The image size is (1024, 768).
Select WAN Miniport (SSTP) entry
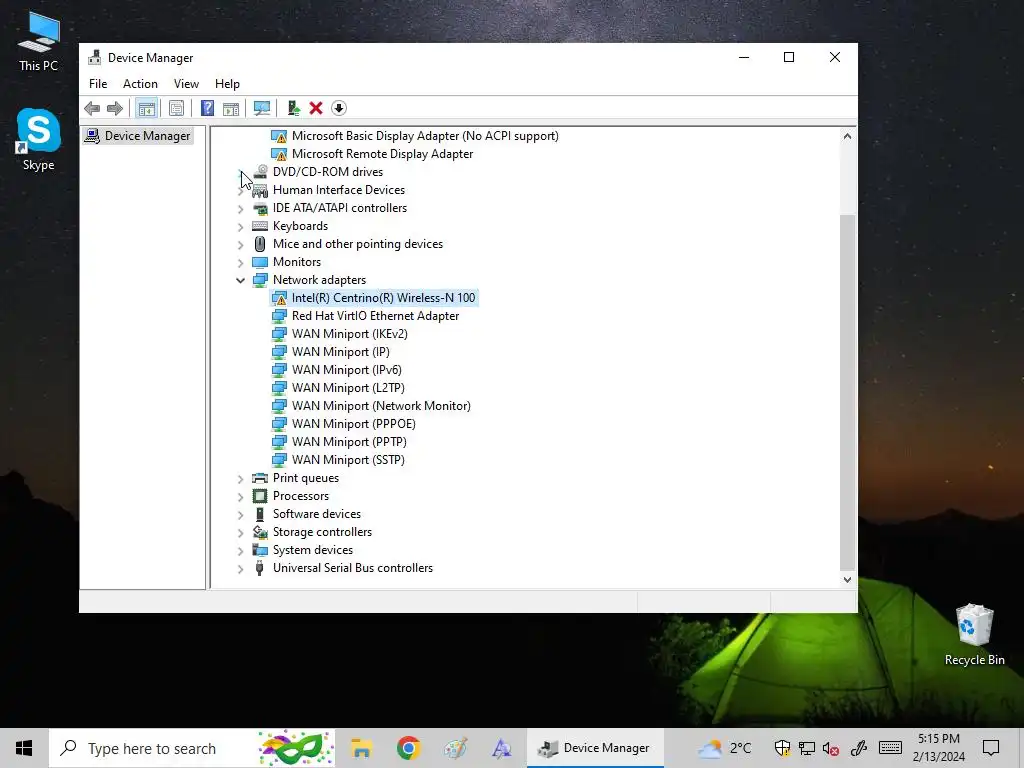[x=348, y=460]
